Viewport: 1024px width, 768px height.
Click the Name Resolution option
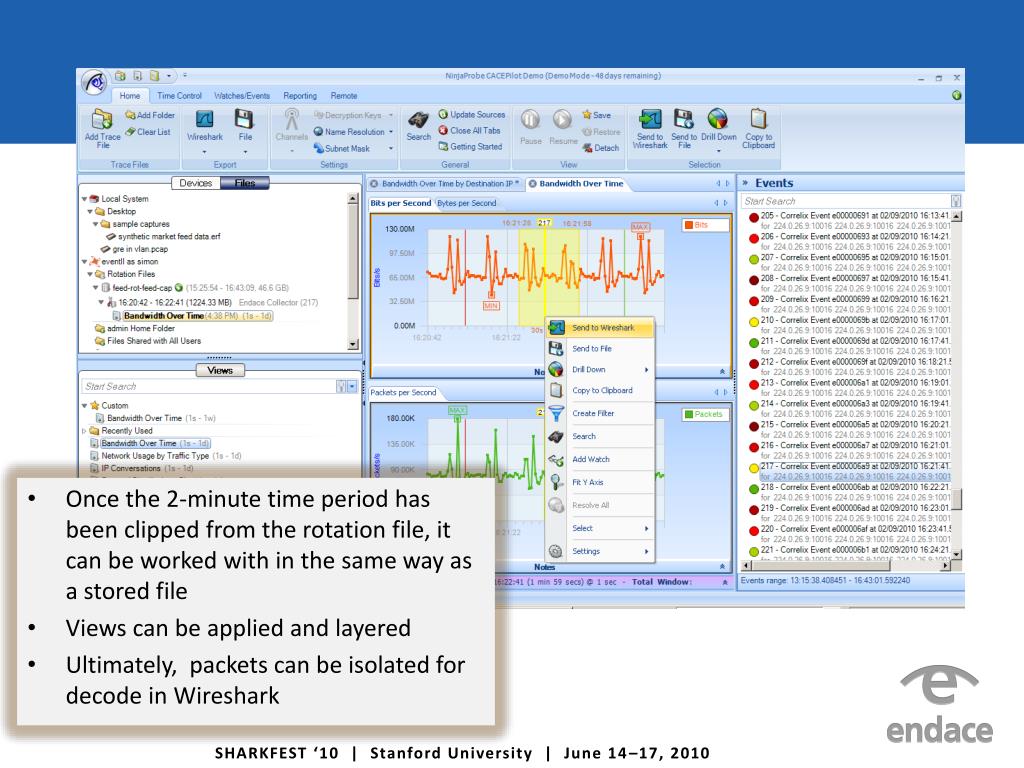(x=353, y=132)
